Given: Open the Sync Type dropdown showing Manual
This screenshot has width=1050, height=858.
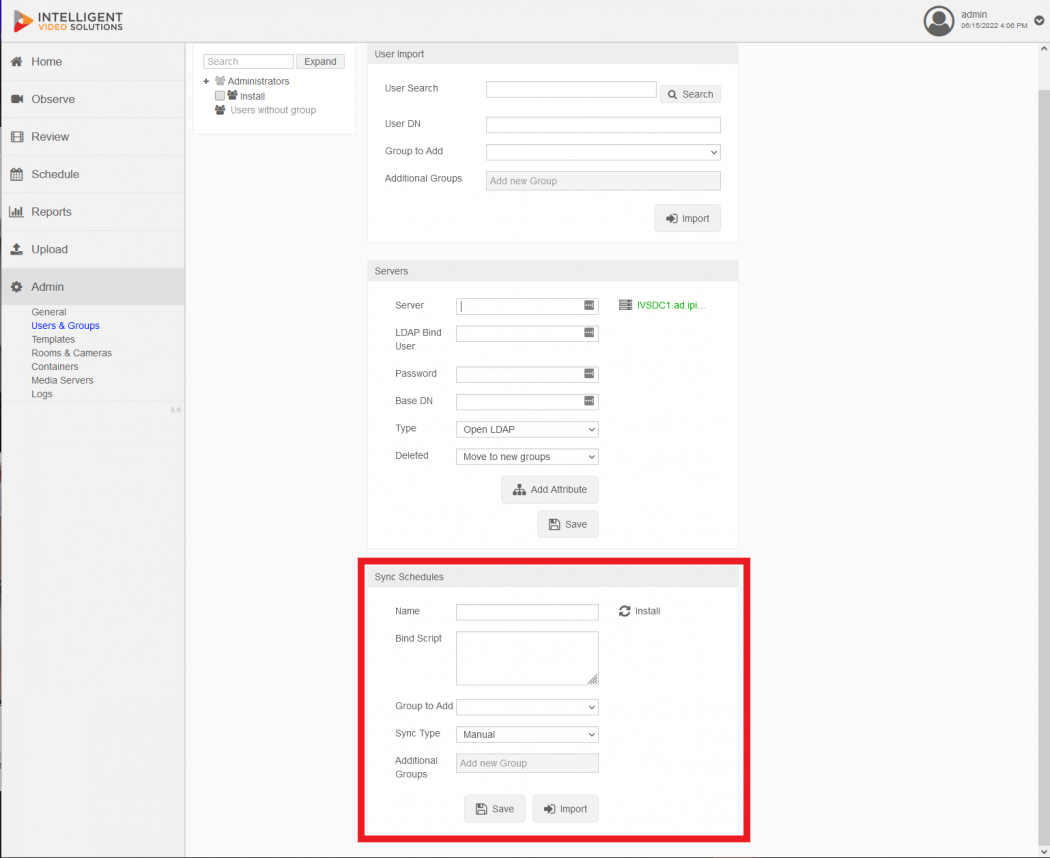Looking at the screenshot, I should point(527,735).
